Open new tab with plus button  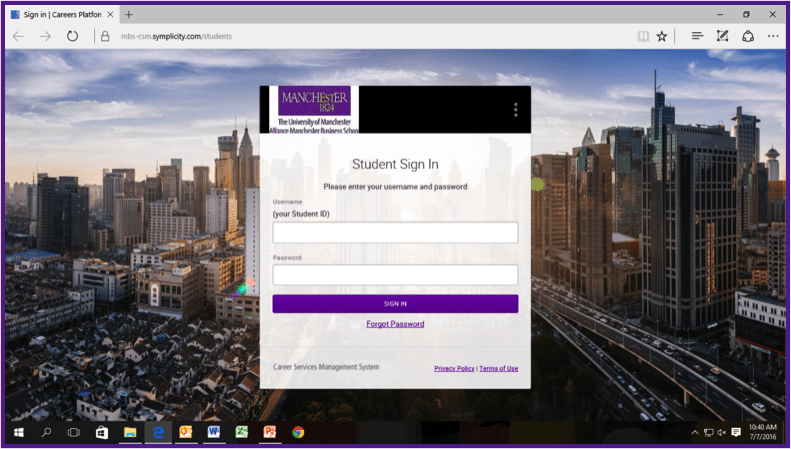coord(129,14)
